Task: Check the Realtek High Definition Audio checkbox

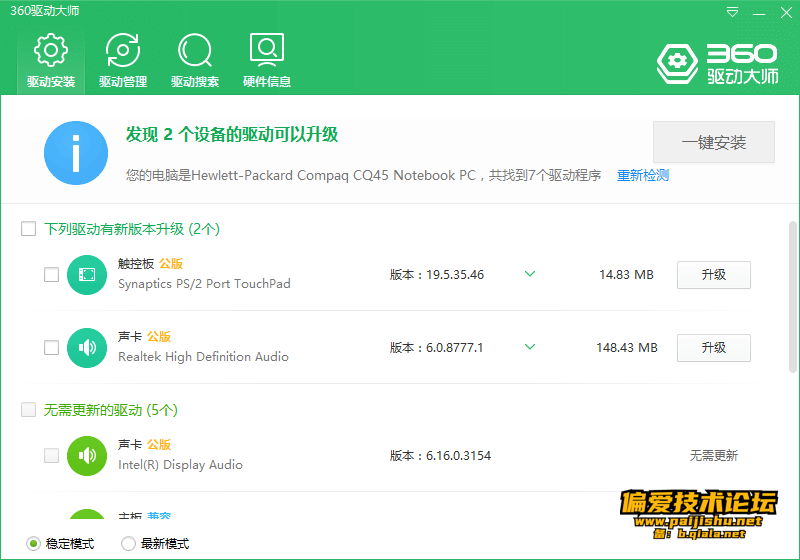Action: [52, 347]
